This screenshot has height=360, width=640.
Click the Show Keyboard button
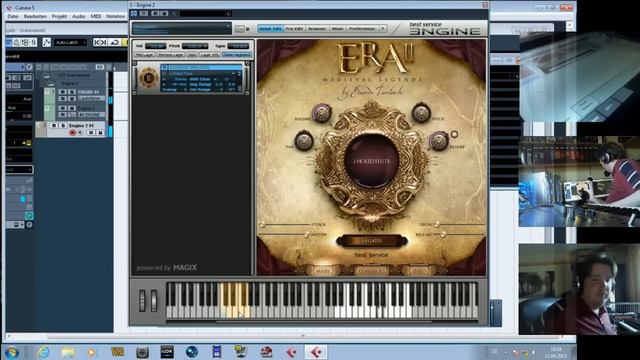pos(237,55)
